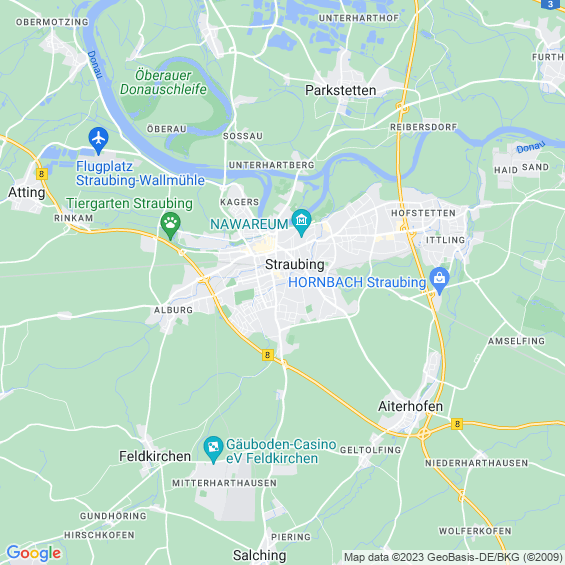Click the yellow B road shield near Atting
565x565 pixels.
tap(42, 174)
